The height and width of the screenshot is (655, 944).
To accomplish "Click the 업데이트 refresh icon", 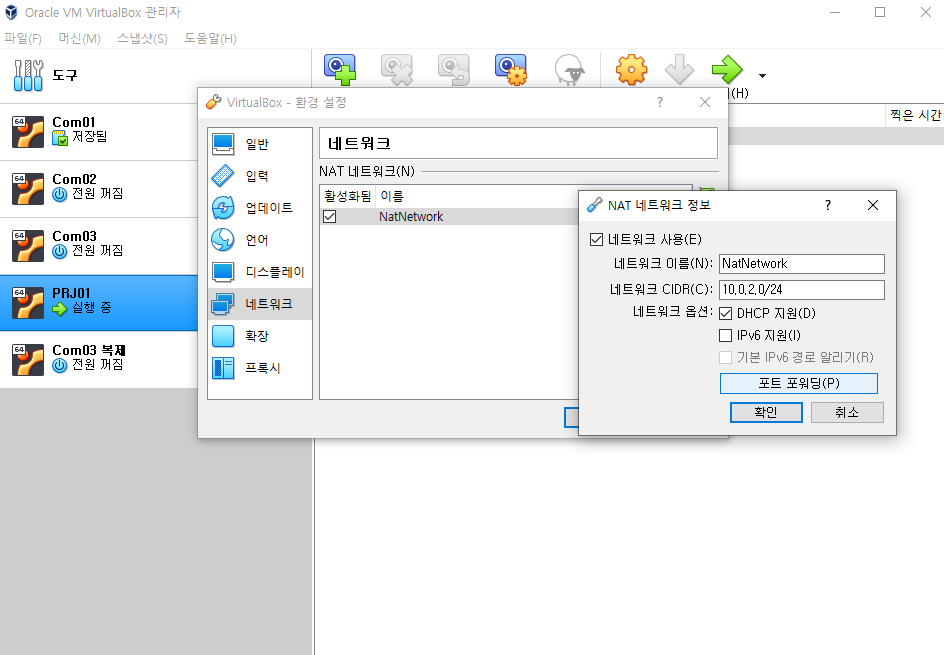I will 223,208.
